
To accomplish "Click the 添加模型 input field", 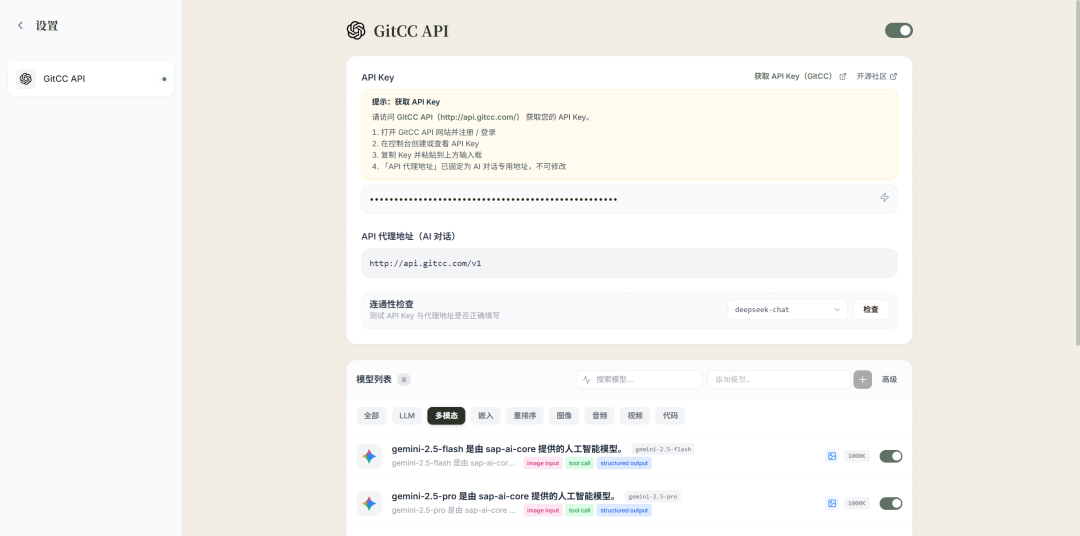I will tap(779, 380).
